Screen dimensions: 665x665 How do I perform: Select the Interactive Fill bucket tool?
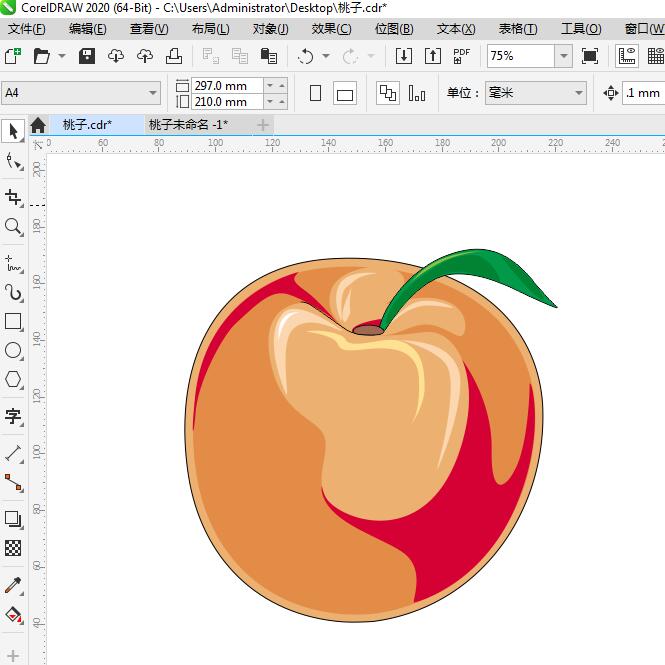point(13,614)
